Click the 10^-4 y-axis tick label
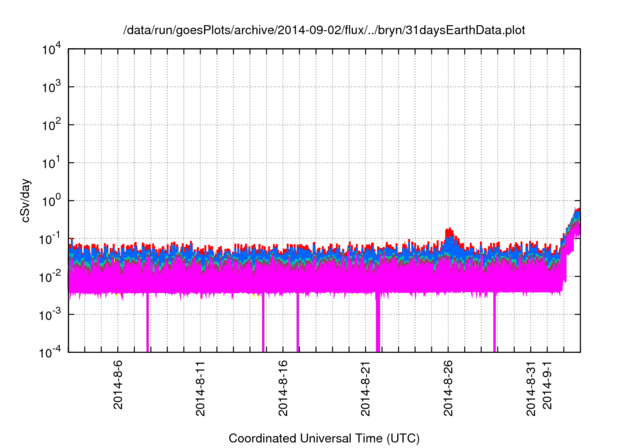This screenshot has width=640, height=448. (50, 352)
